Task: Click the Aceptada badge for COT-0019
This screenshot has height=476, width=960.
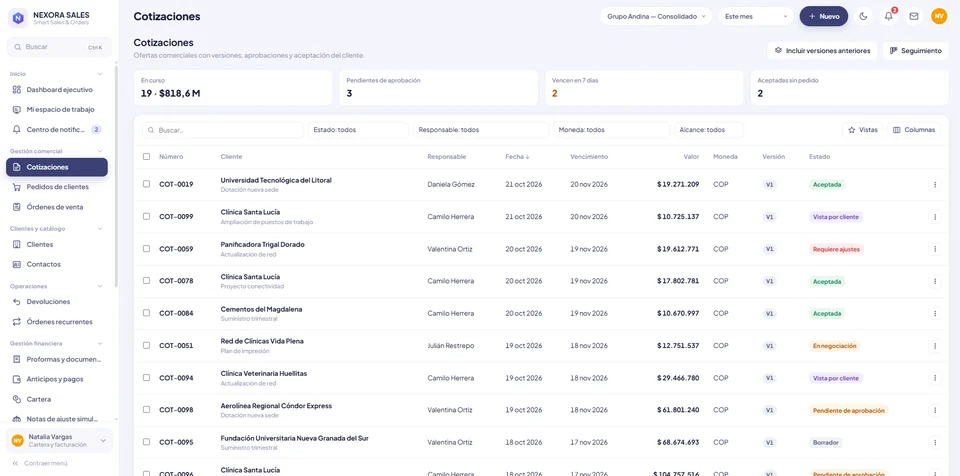Action: tap(827, 184)
